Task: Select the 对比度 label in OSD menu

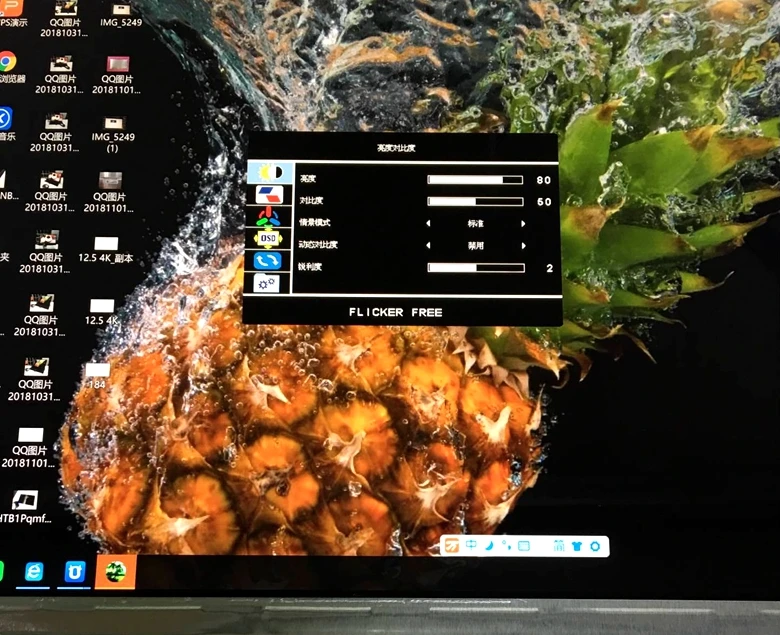Action: pos(311,200)
